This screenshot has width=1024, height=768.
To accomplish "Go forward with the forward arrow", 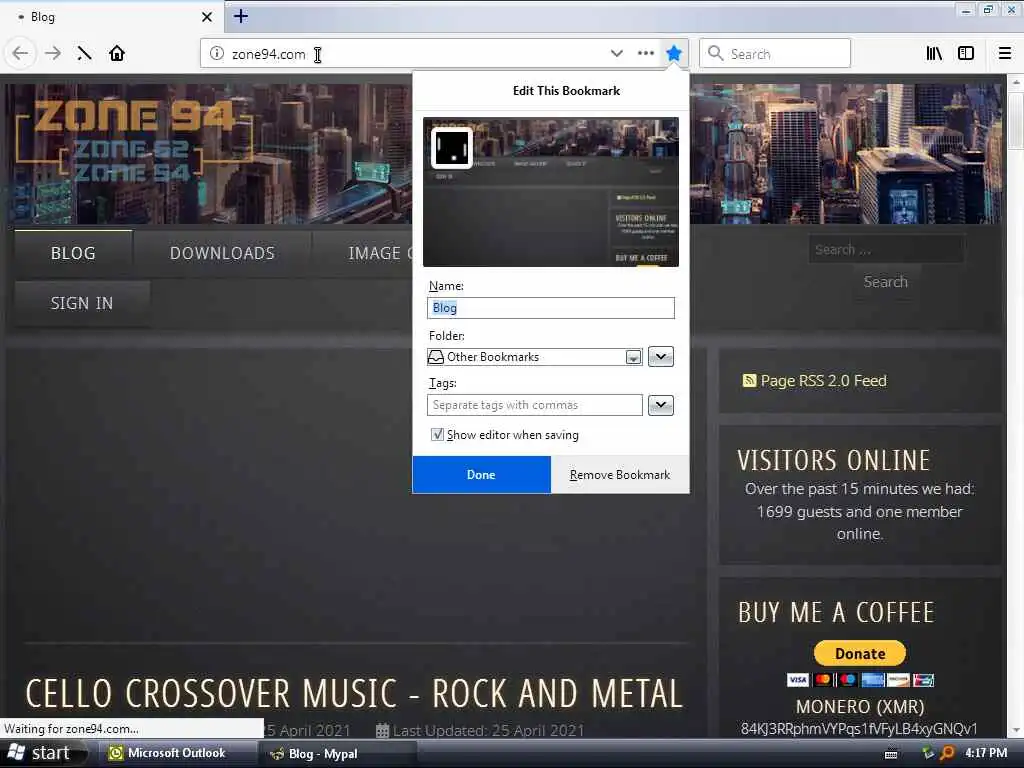I will tap(52, 54).
